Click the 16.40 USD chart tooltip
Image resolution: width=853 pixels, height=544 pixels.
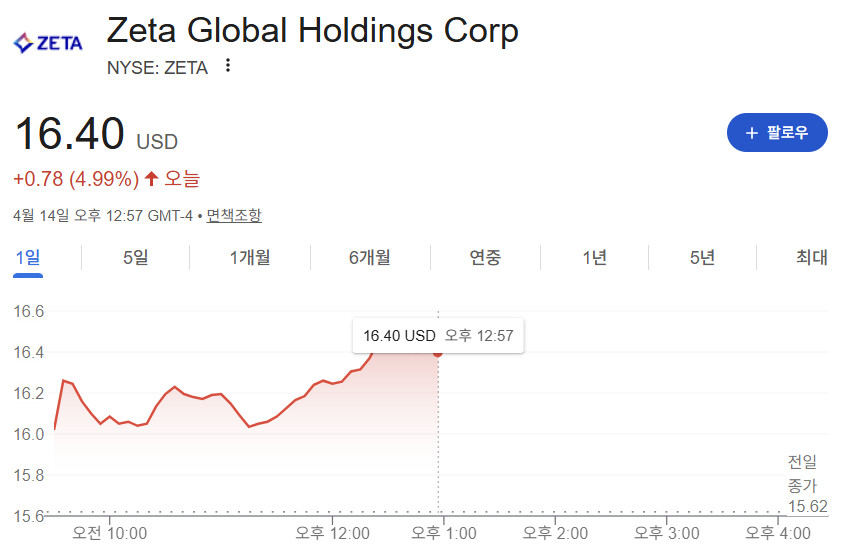click(438, 336)
